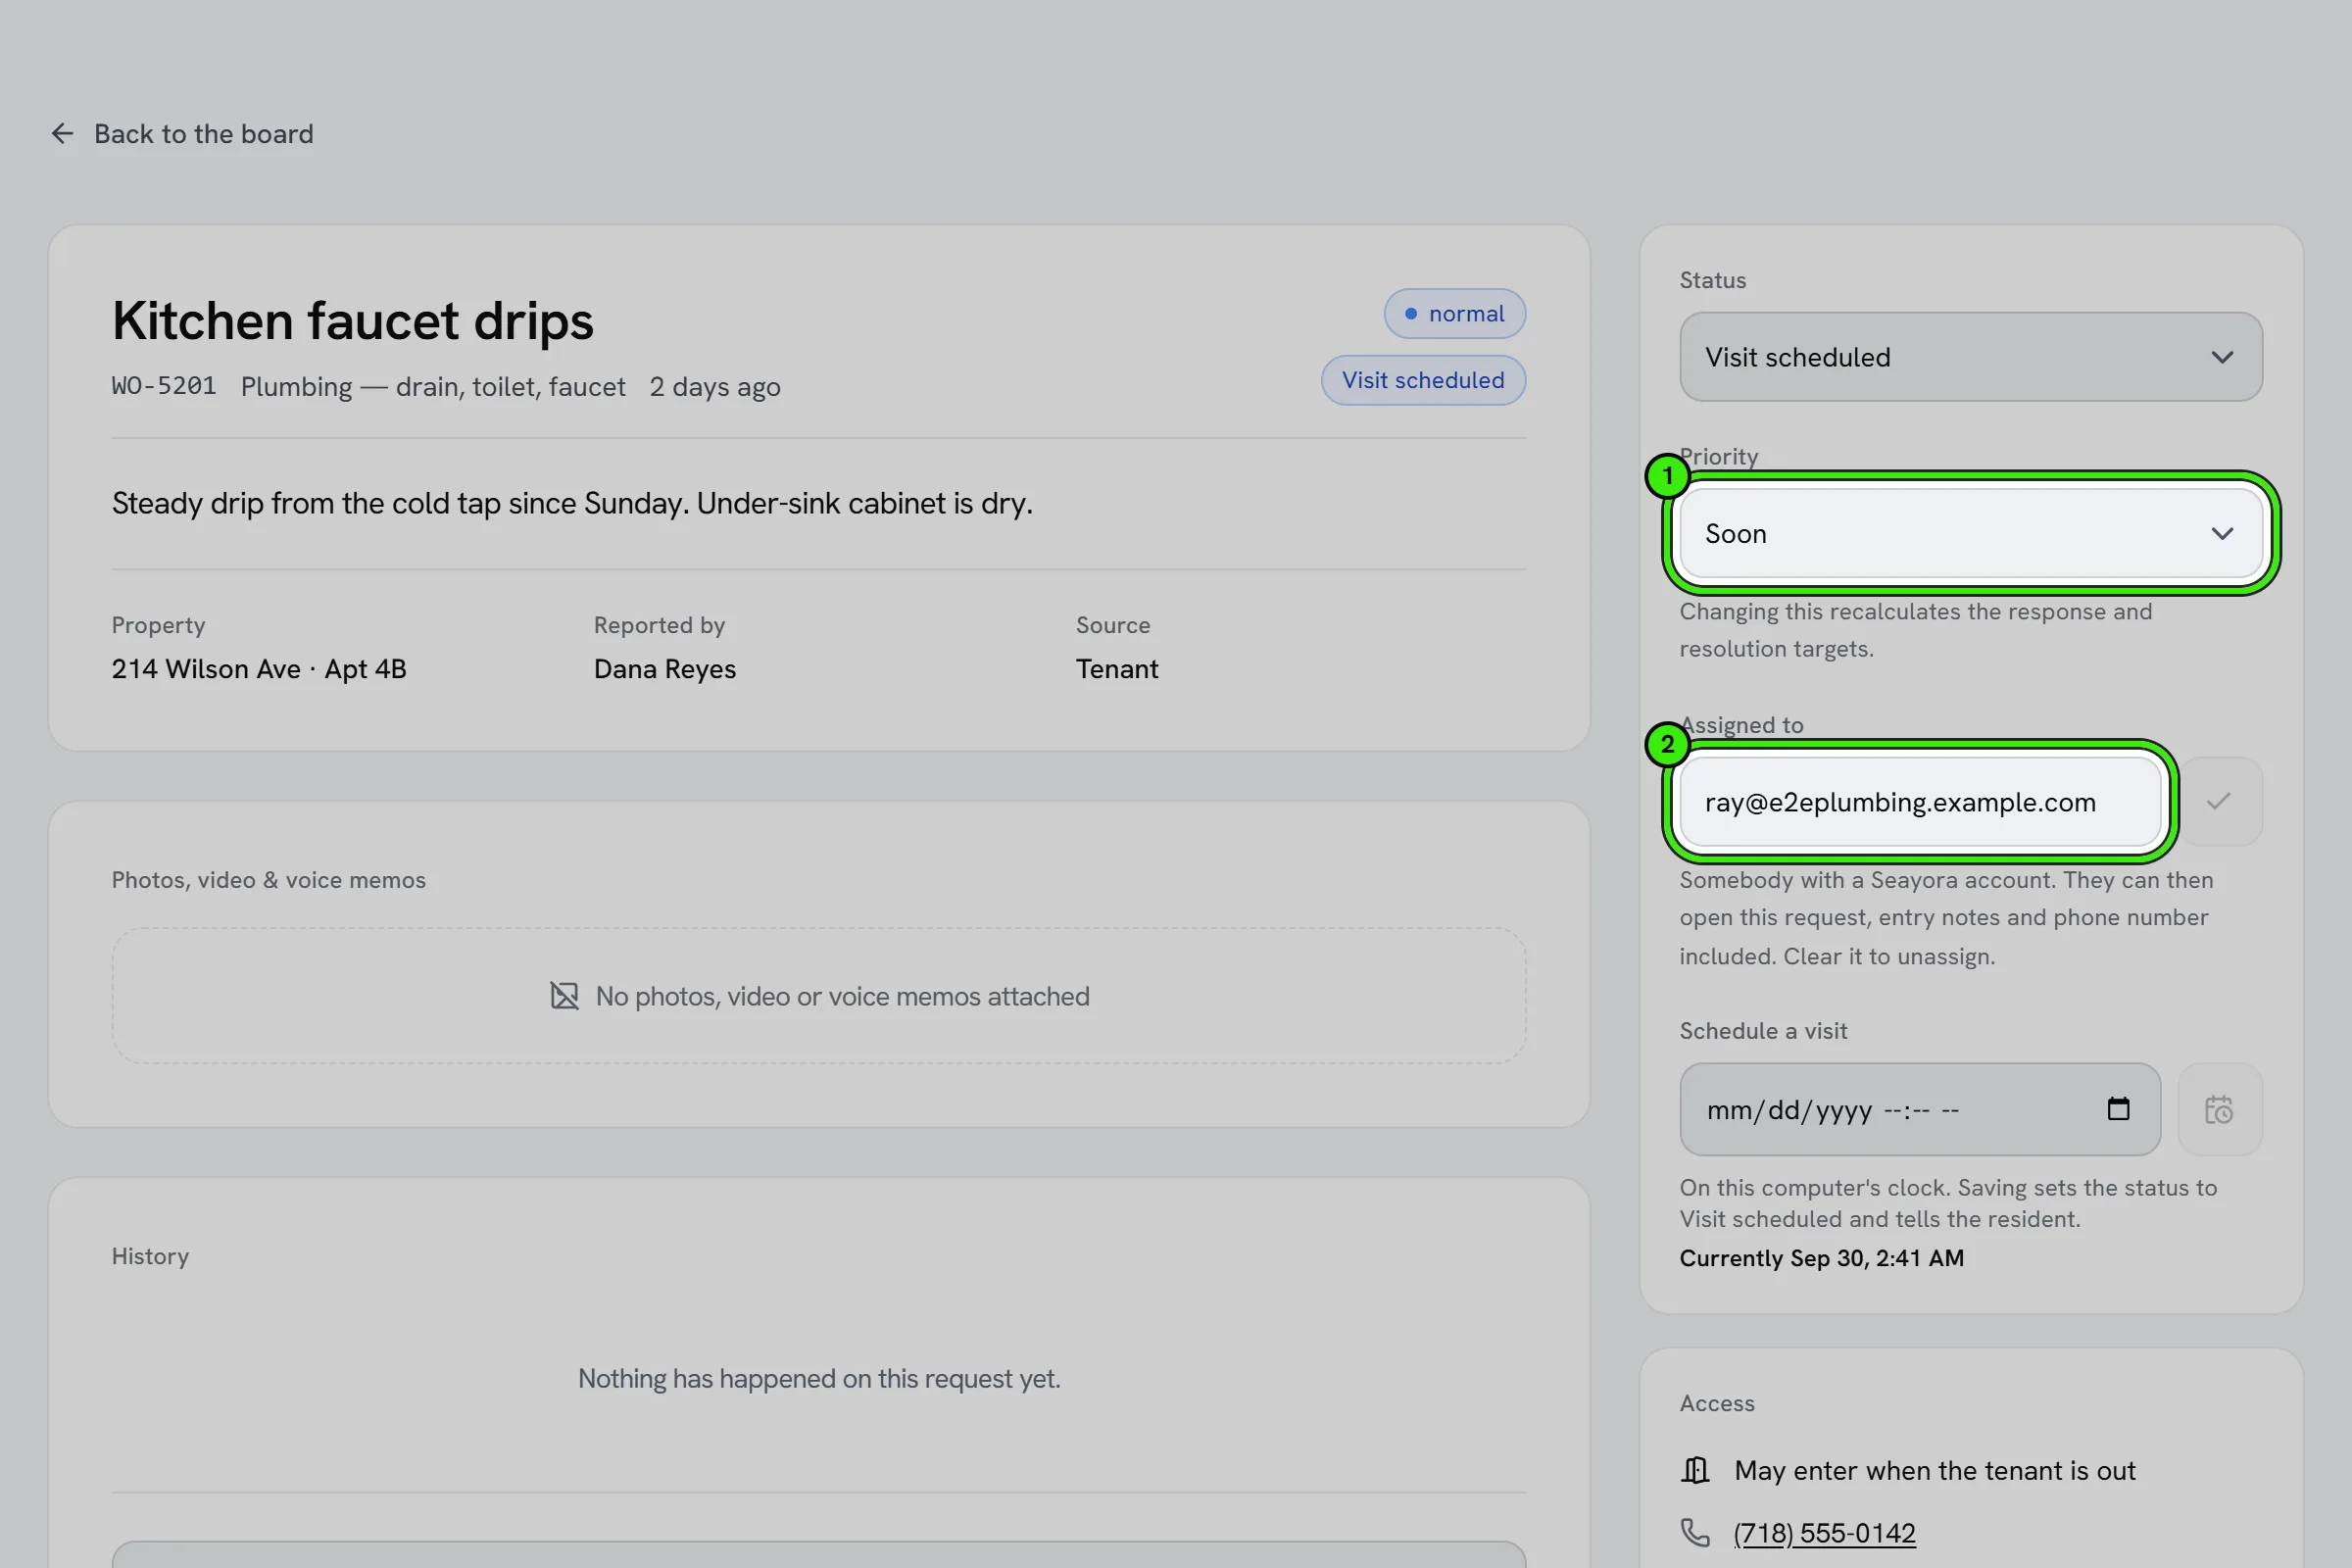Click the Visit scheduled status badge
Viewport: 2352px width, 1568px height.
(1423, 380)
